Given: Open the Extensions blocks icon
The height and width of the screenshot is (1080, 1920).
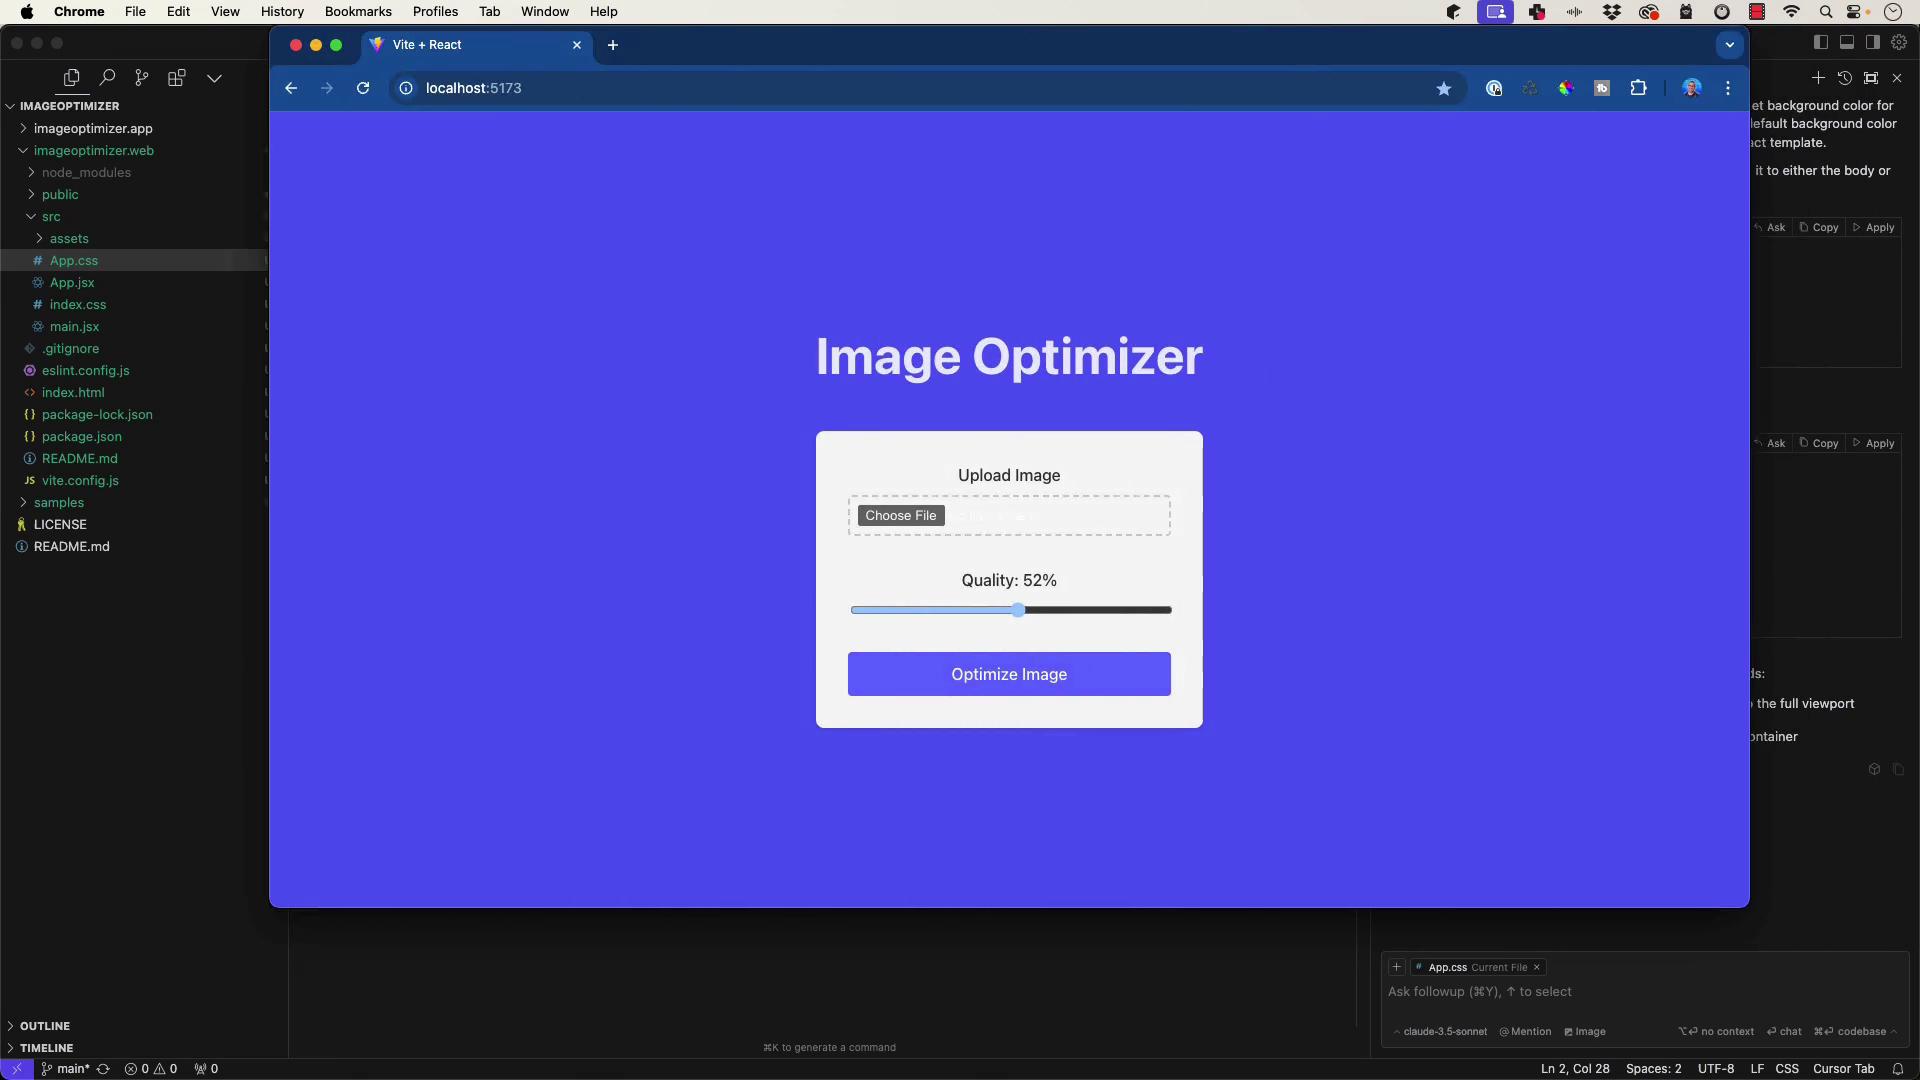Looking at the screenshot, I should (177, 78).
